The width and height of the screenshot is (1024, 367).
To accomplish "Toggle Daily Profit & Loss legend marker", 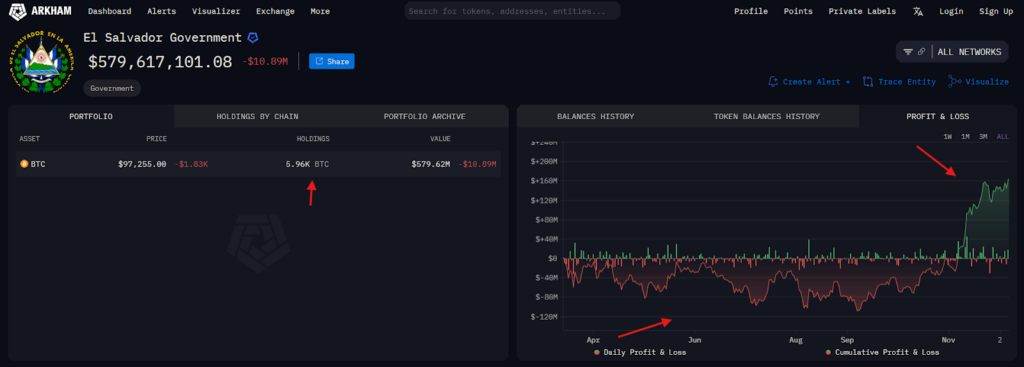I will coord(596,353).
